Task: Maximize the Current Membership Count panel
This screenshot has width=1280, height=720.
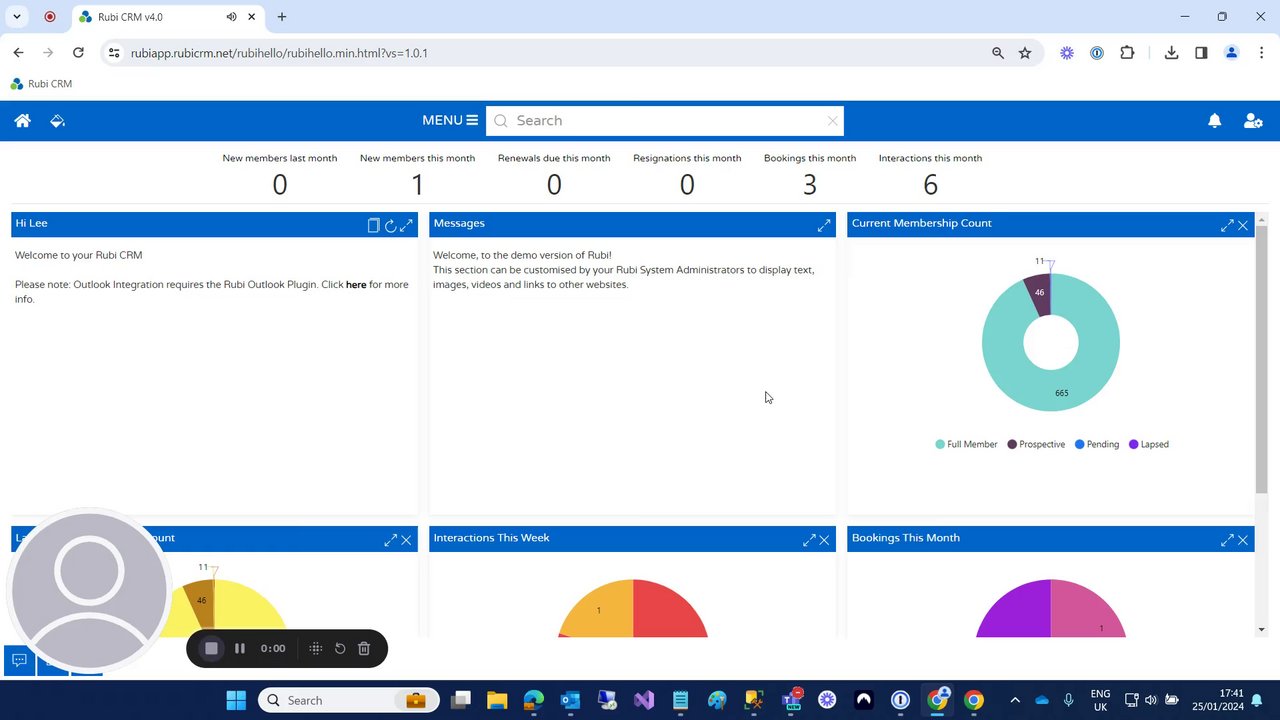Action: pyautogui.click(x=1227, y=226)
